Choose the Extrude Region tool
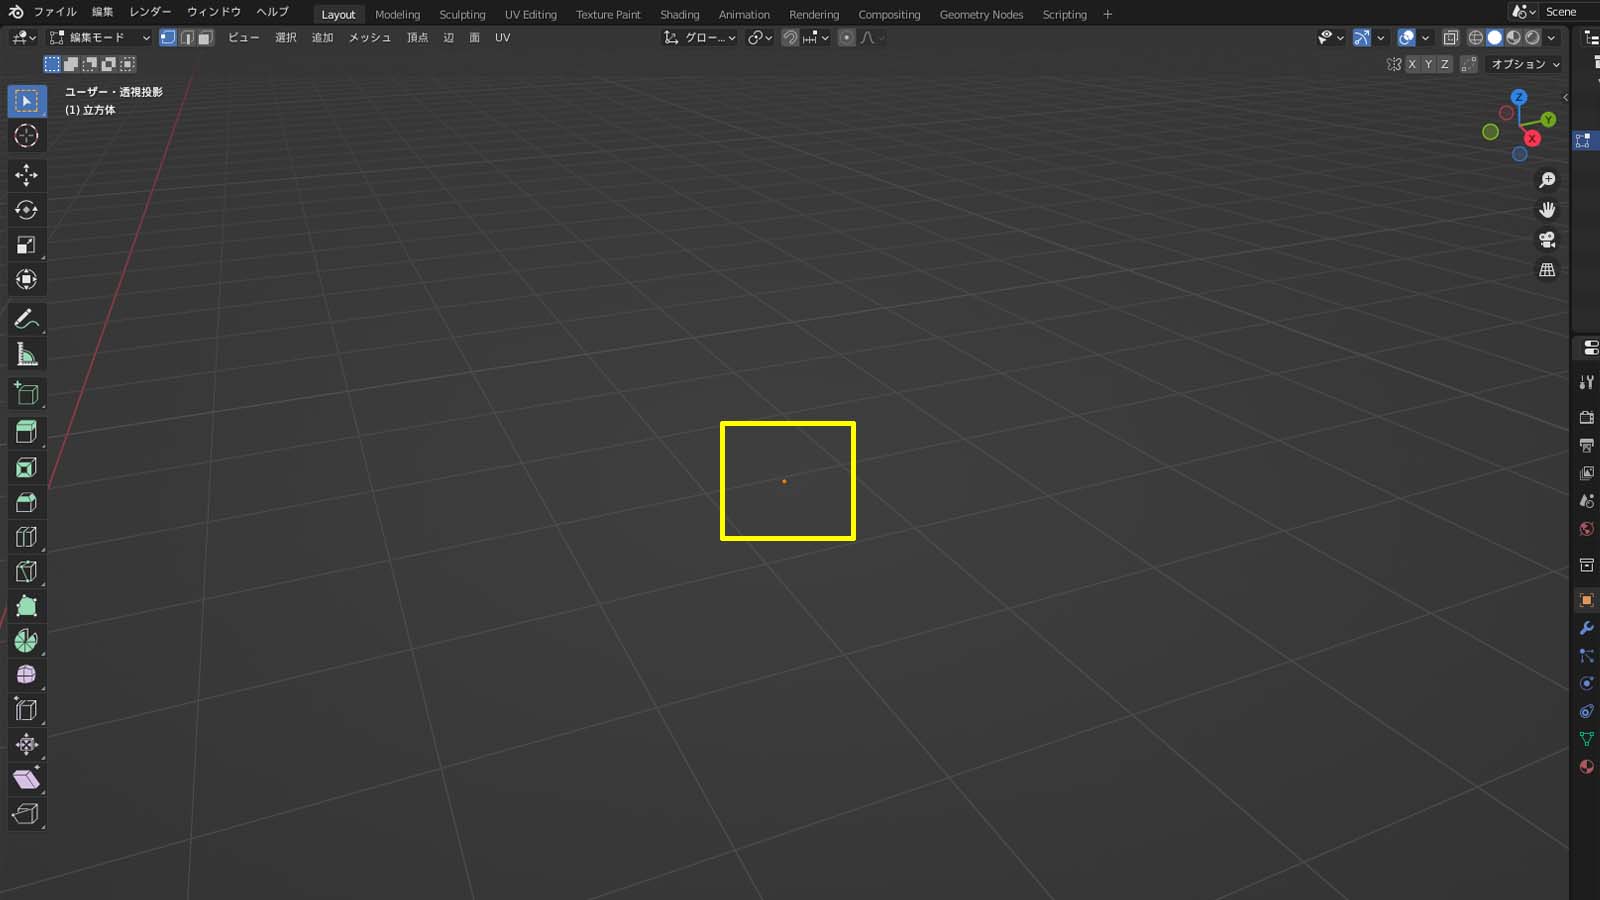This screenshot has width=1600, height=900. coord(27,432)
